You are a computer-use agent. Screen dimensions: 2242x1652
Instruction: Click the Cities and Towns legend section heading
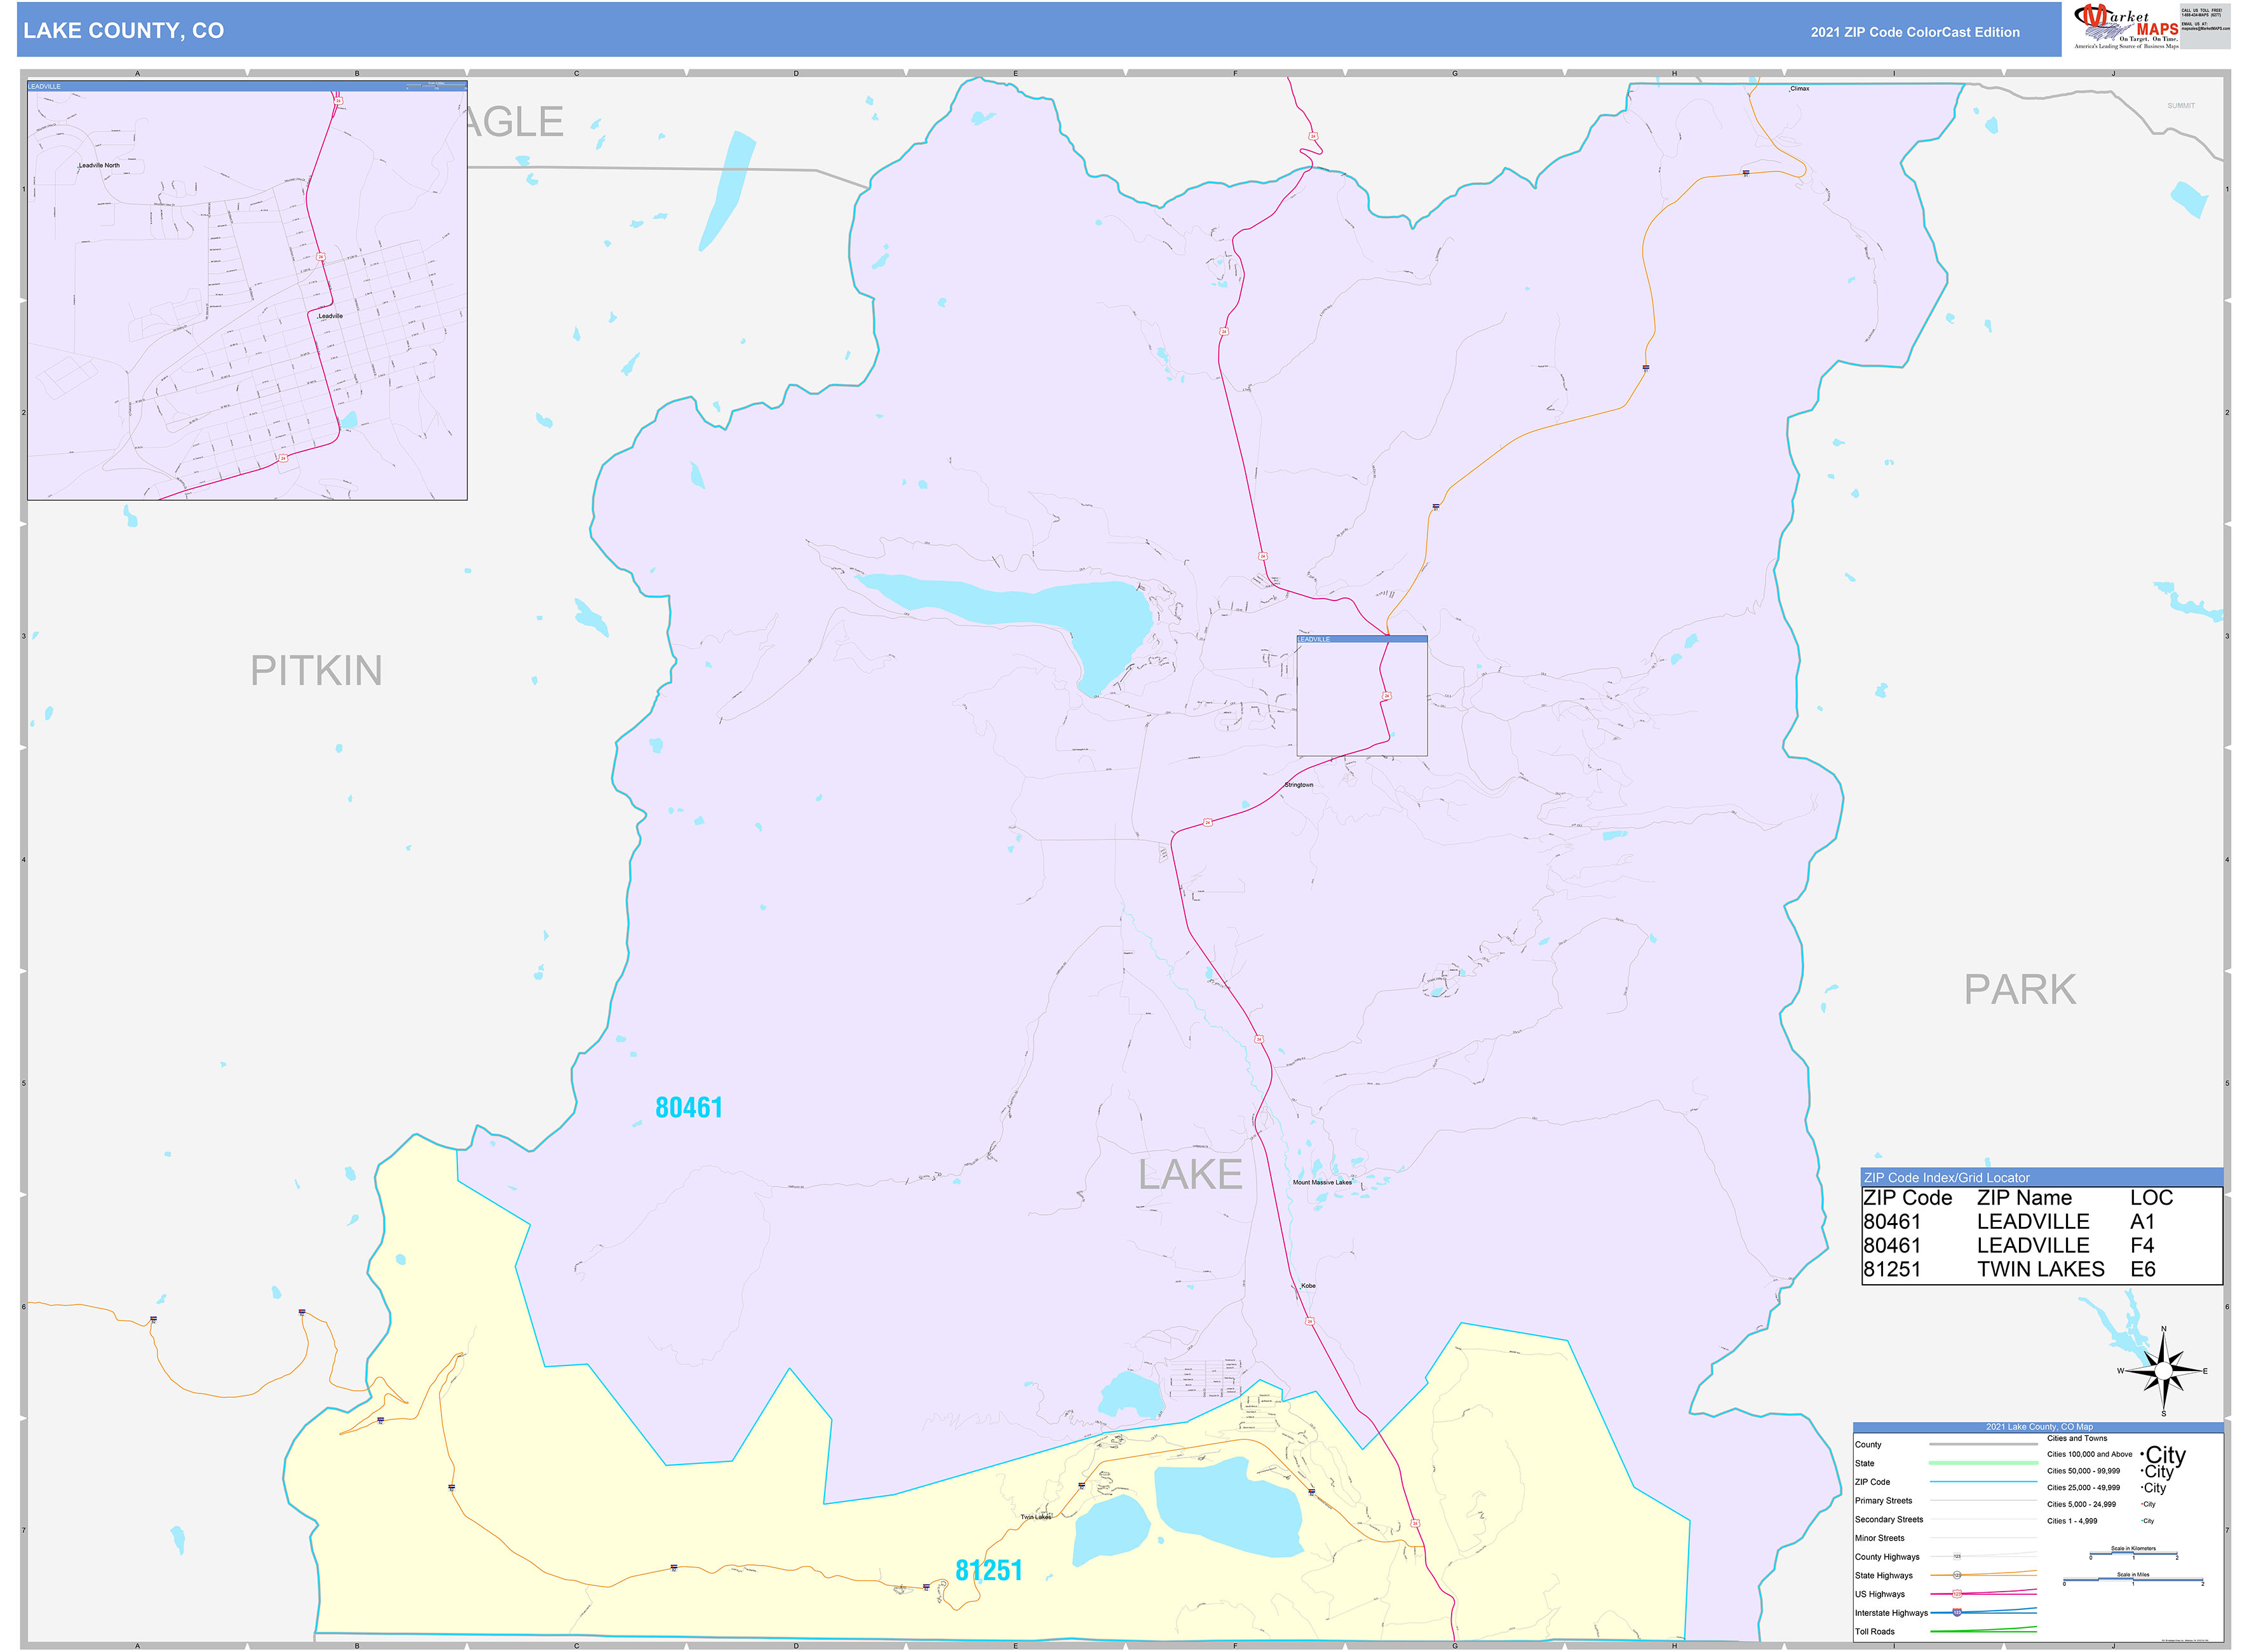click(2077, 1438)
